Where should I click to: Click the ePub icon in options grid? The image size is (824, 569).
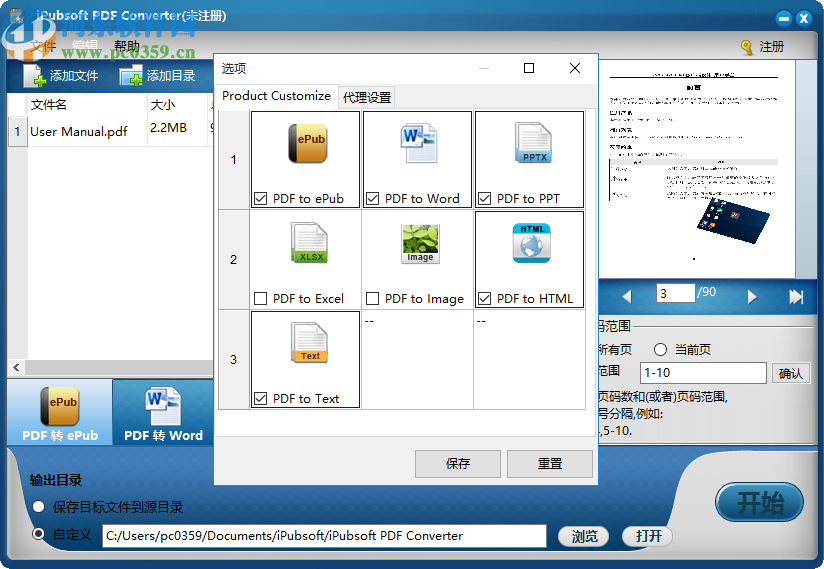pos(308,143)
